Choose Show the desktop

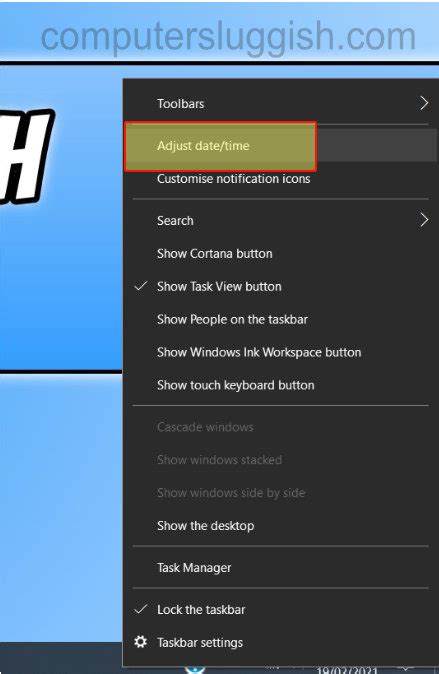[x=206, y=526]
